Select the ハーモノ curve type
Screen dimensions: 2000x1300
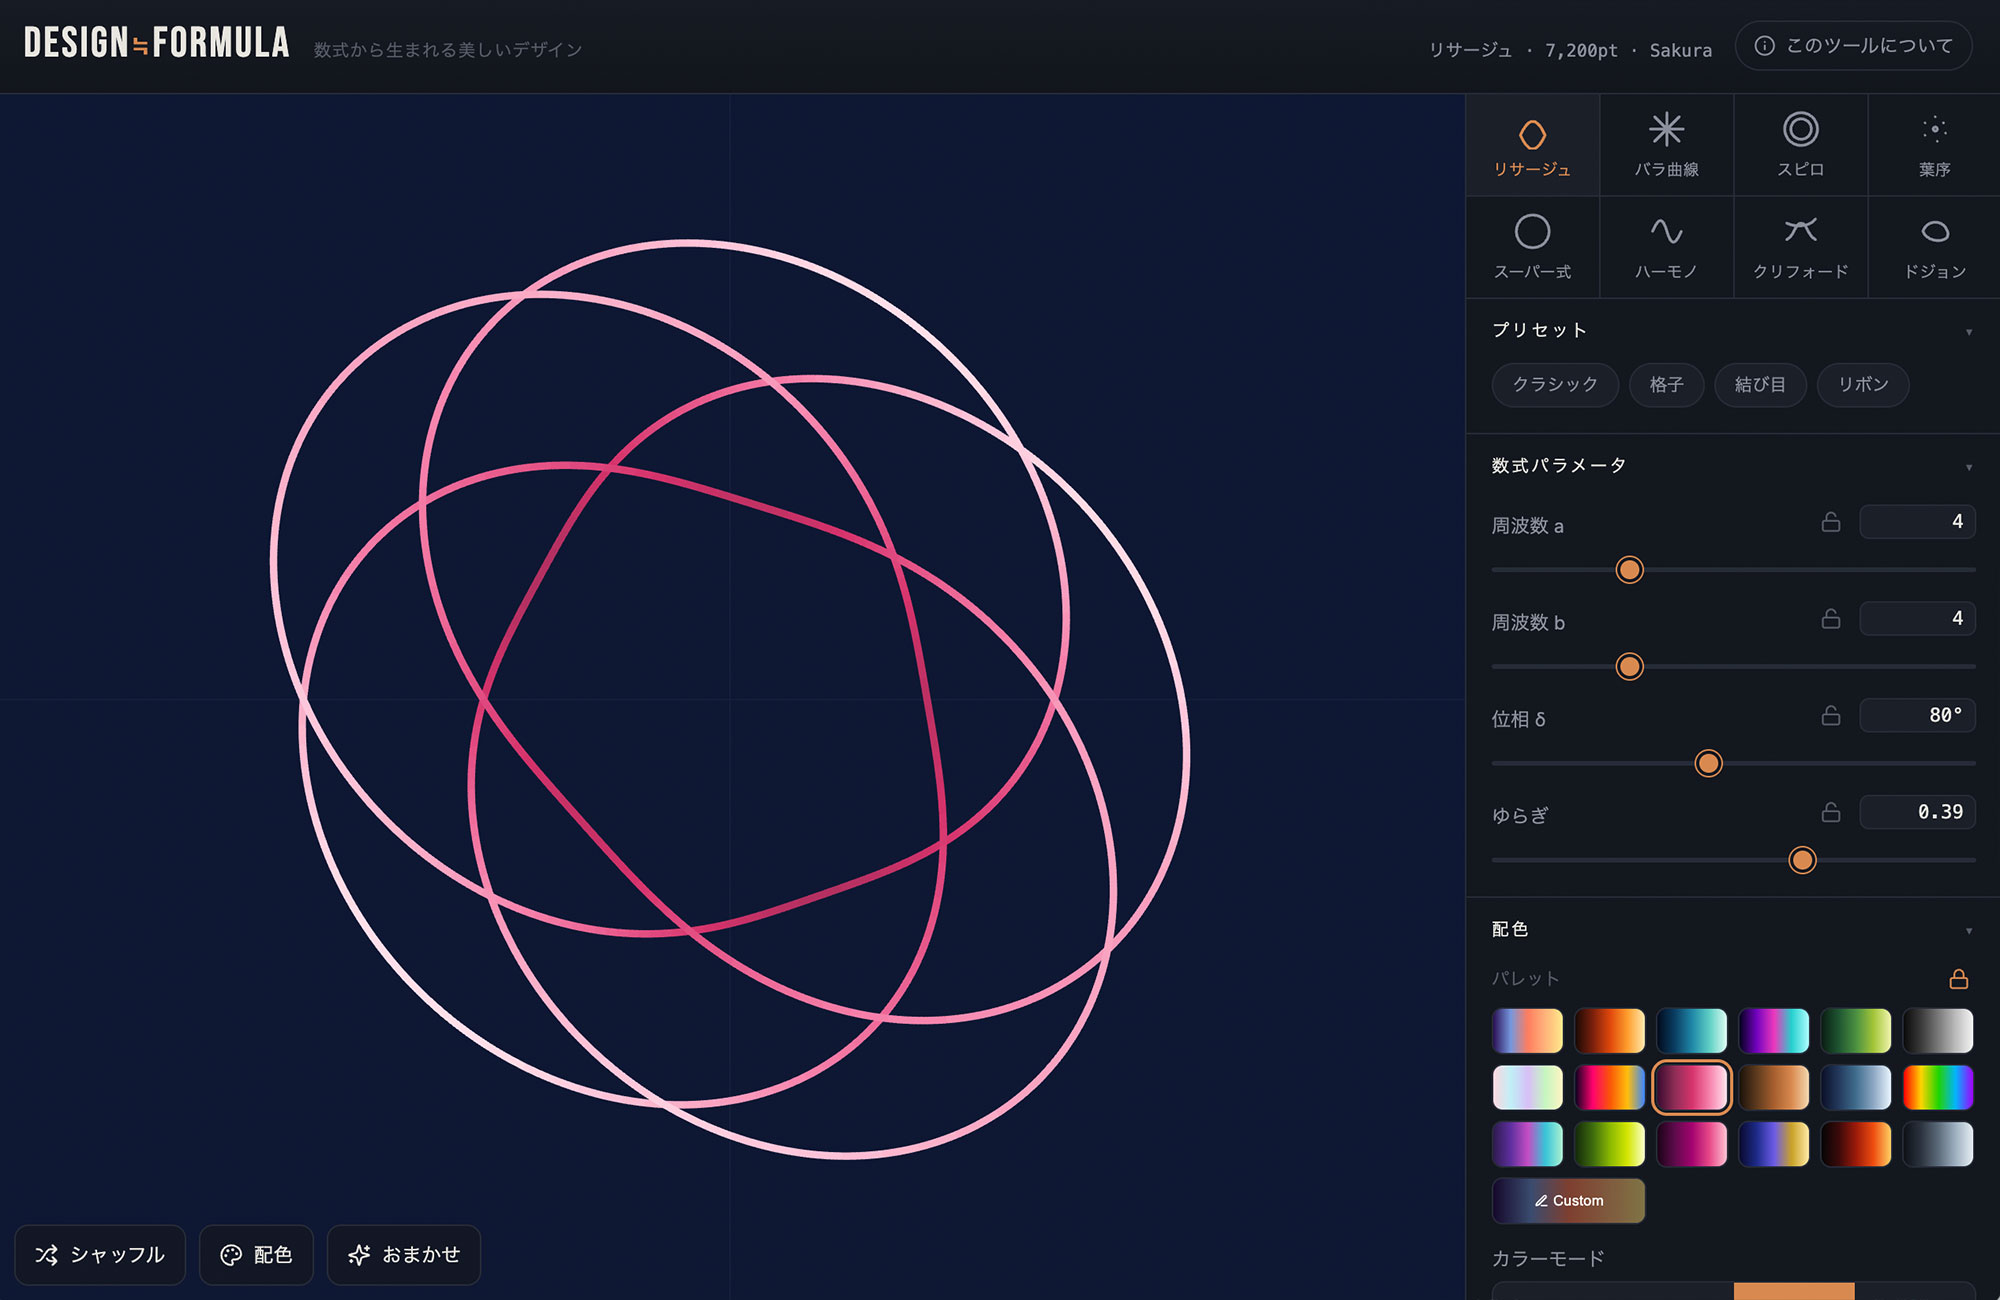coord(1666,247)
